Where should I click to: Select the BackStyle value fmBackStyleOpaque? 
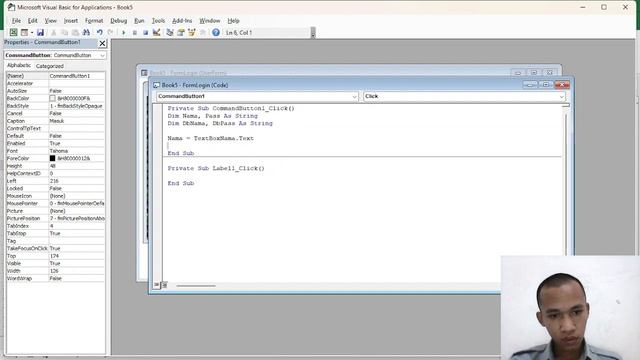[x=76, y=106]
